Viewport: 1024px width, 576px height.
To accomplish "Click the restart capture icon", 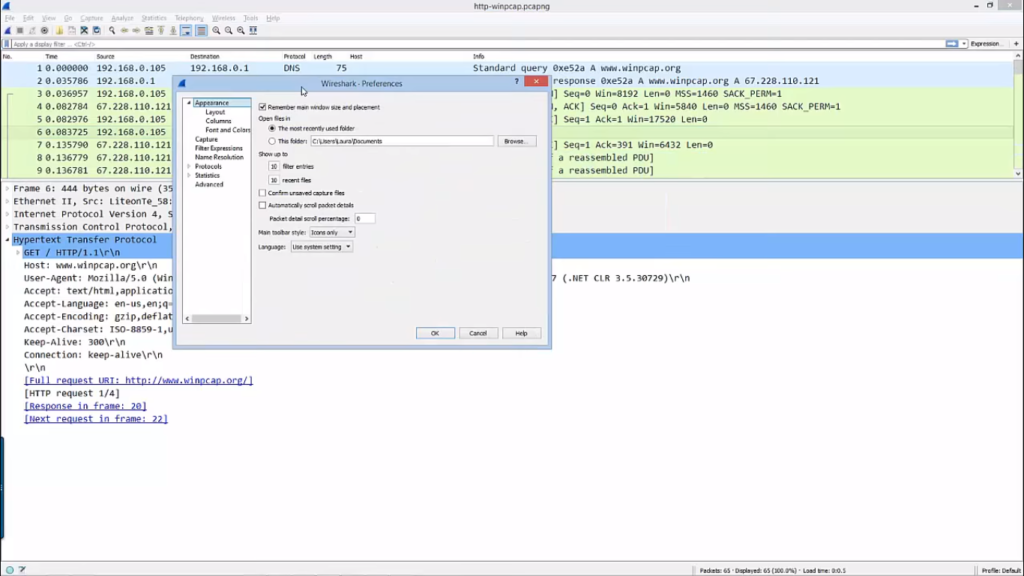I will click(32, 31).
